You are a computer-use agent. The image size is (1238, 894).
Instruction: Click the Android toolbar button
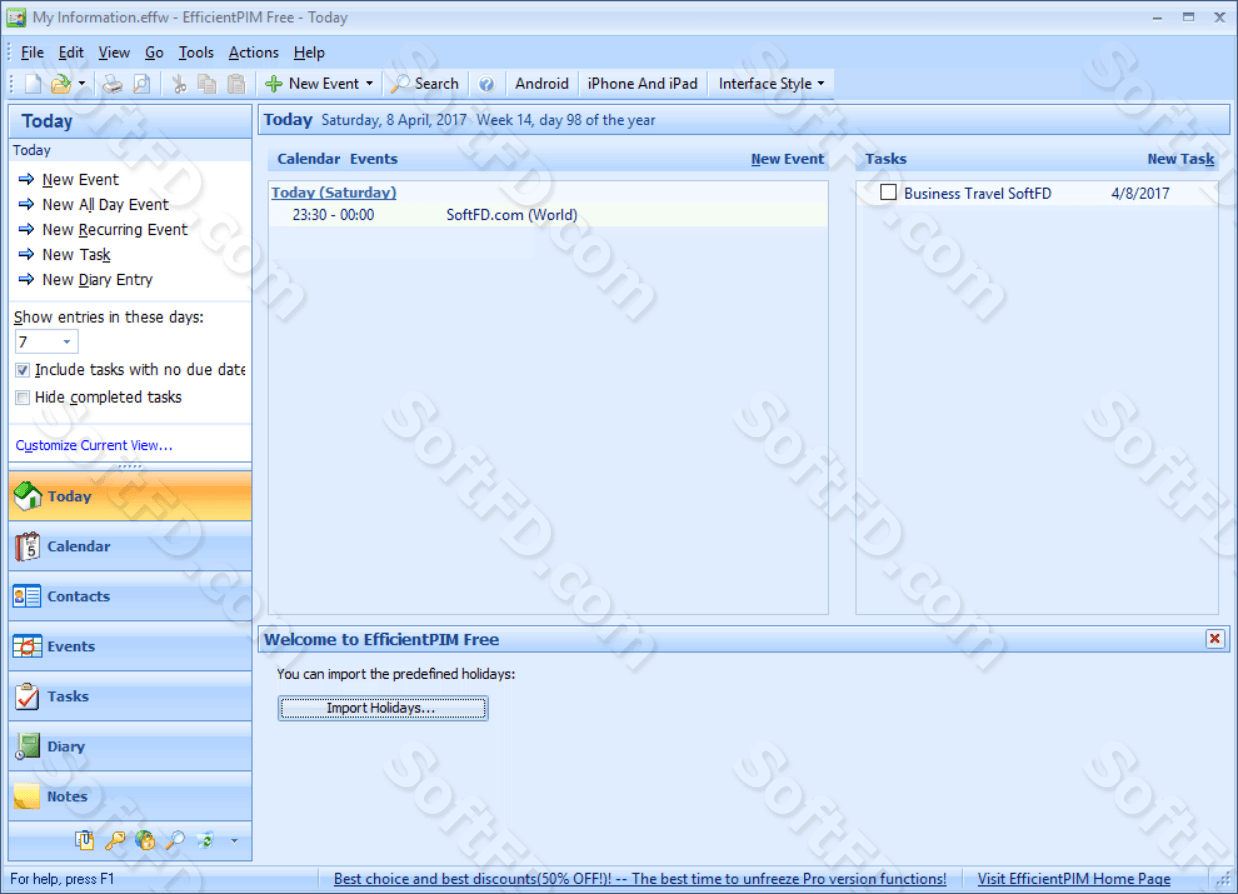point(542,84)
